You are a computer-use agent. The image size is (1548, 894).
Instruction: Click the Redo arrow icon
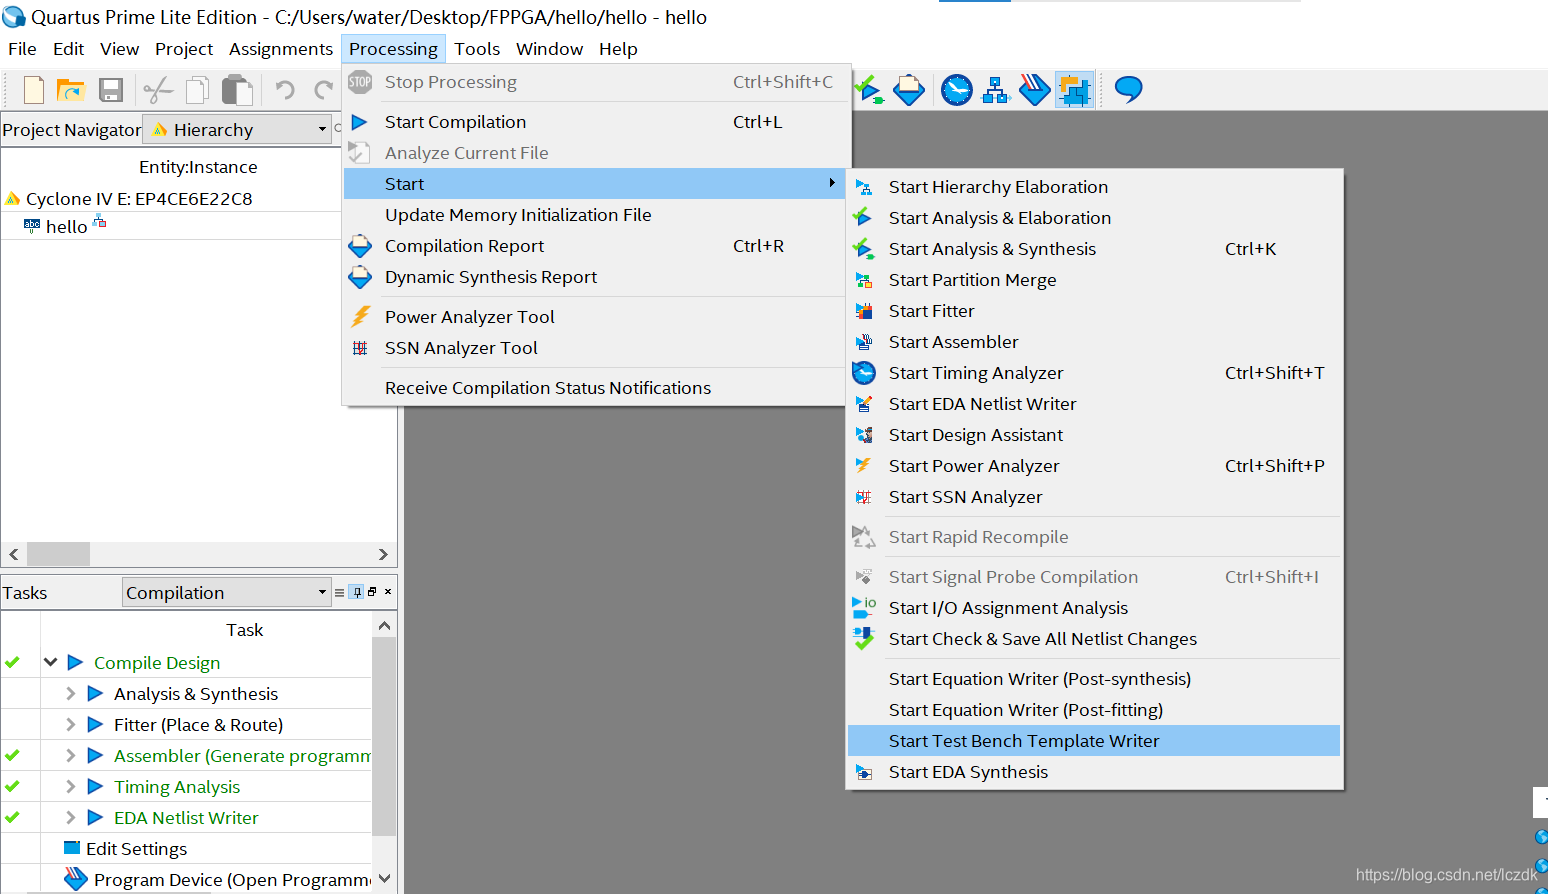pyautogui.click(x=323, y=90)
